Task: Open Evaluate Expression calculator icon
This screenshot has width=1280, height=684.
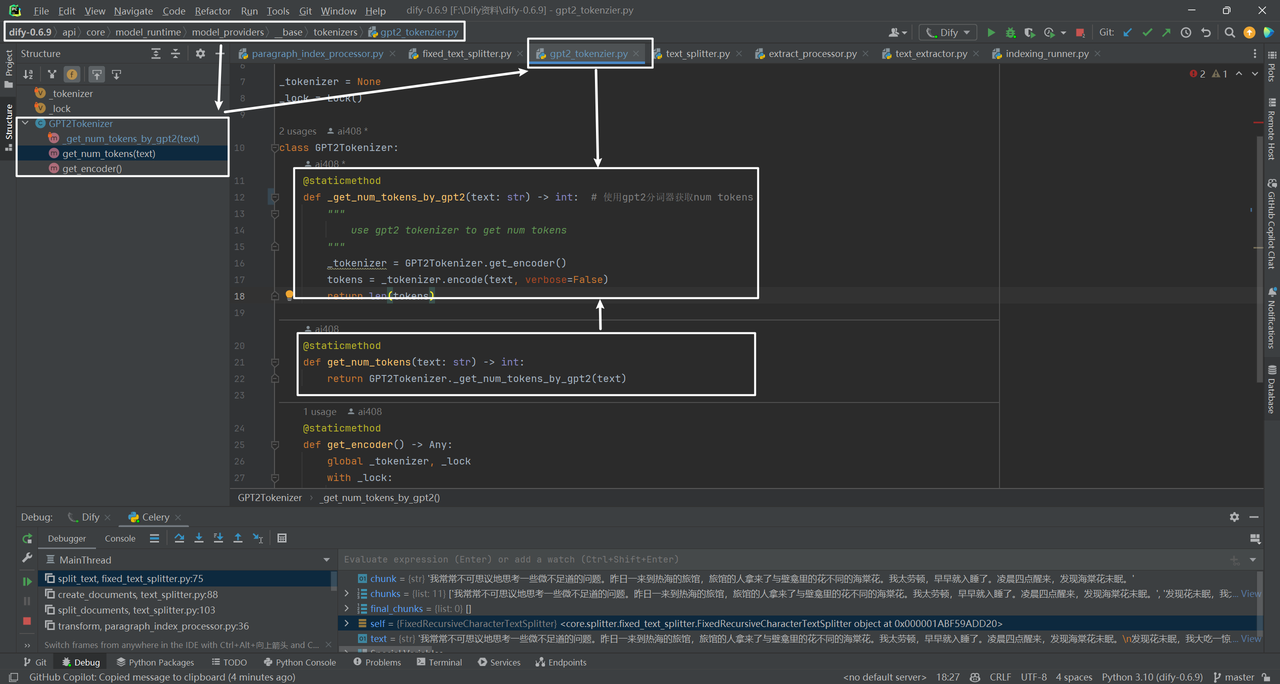Action: coord(282,538)
